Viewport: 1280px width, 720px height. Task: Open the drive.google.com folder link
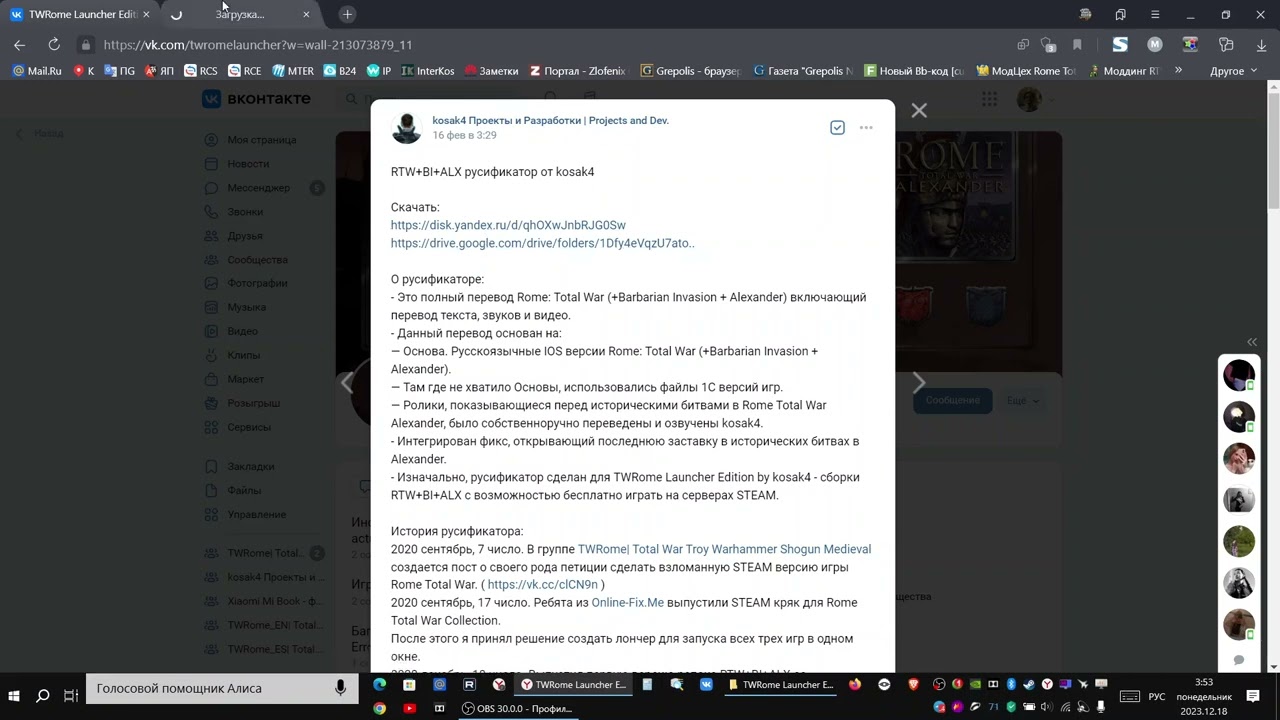[542, 243]
